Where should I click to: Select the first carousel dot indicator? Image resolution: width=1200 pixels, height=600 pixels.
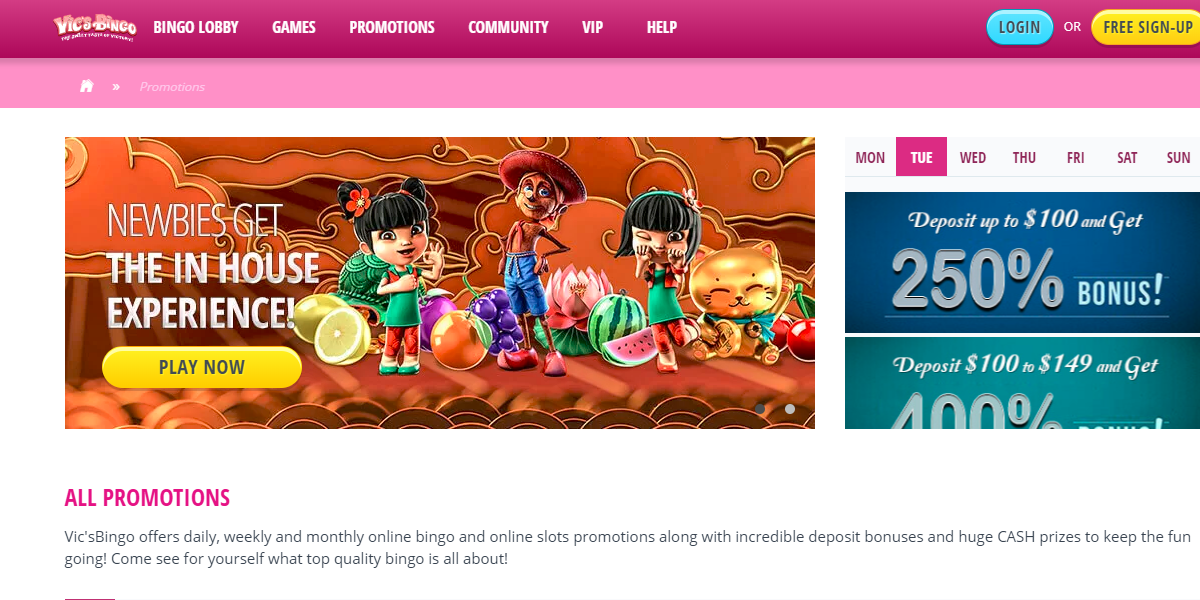pyautogui.click(x=761, y=408)
